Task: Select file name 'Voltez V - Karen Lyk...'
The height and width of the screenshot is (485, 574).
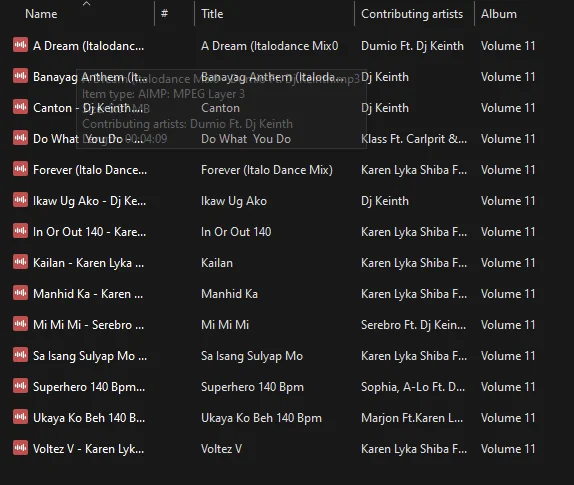Action: pyautogui.click(x=88, y=449)
